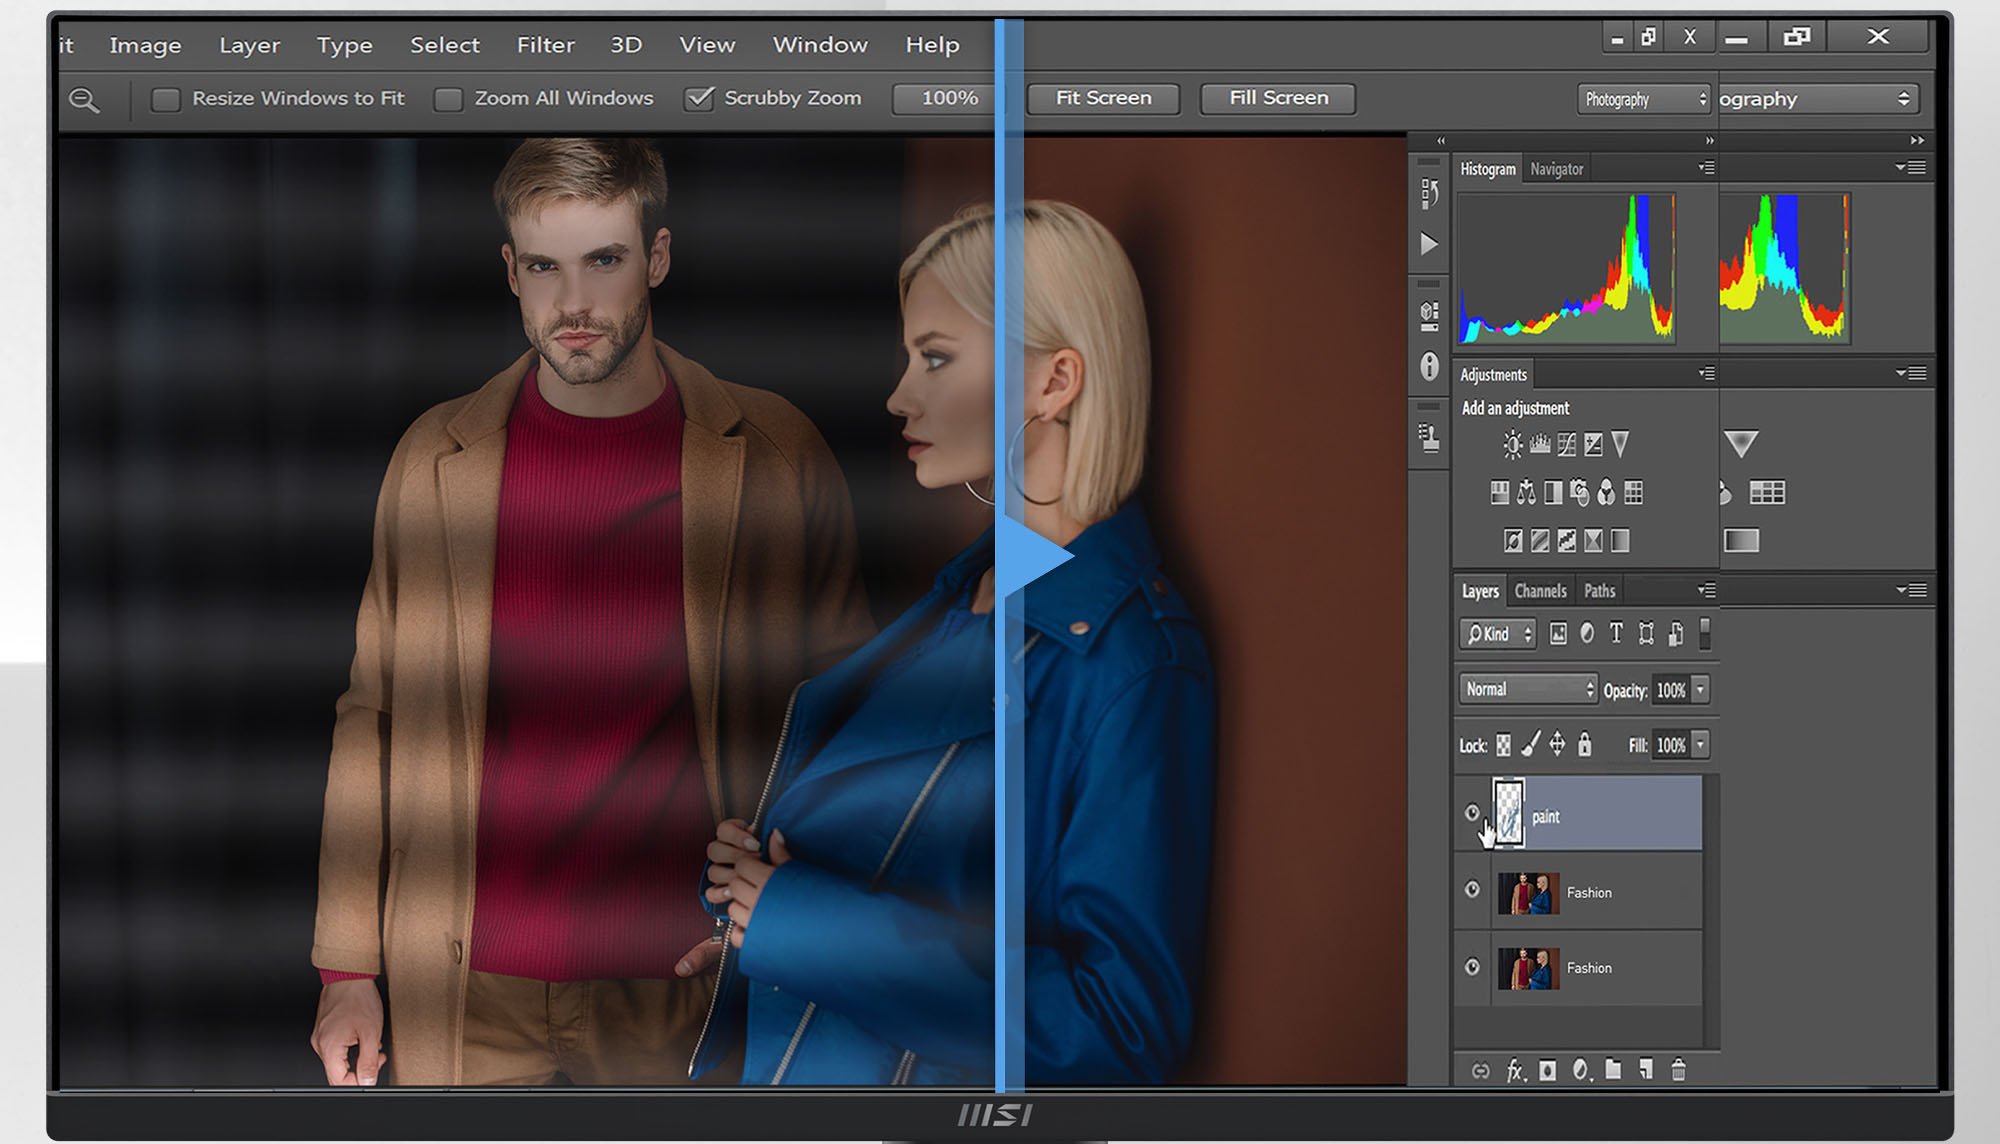This screenshot has height=1144, width=2000.
Task: Switch the layer filtering on/off toggle
Action: 1705,633
